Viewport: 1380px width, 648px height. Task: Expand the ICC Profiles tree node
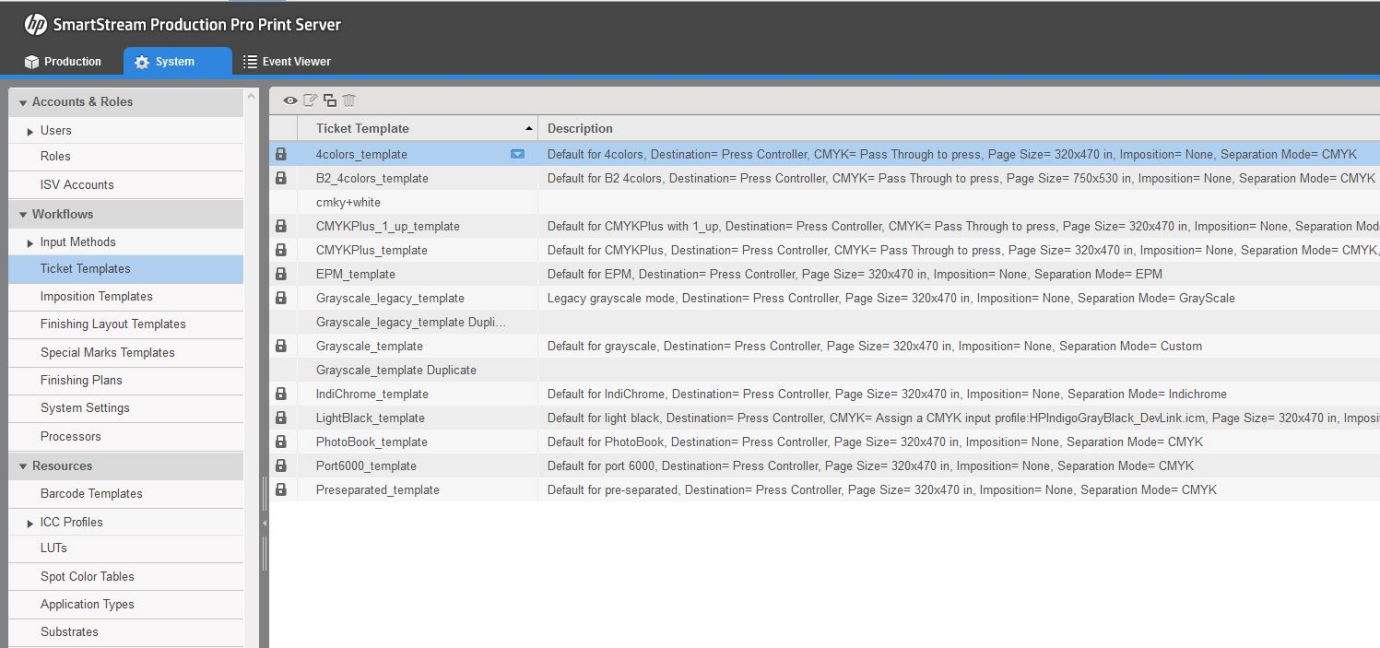click(x=30, y=522)
